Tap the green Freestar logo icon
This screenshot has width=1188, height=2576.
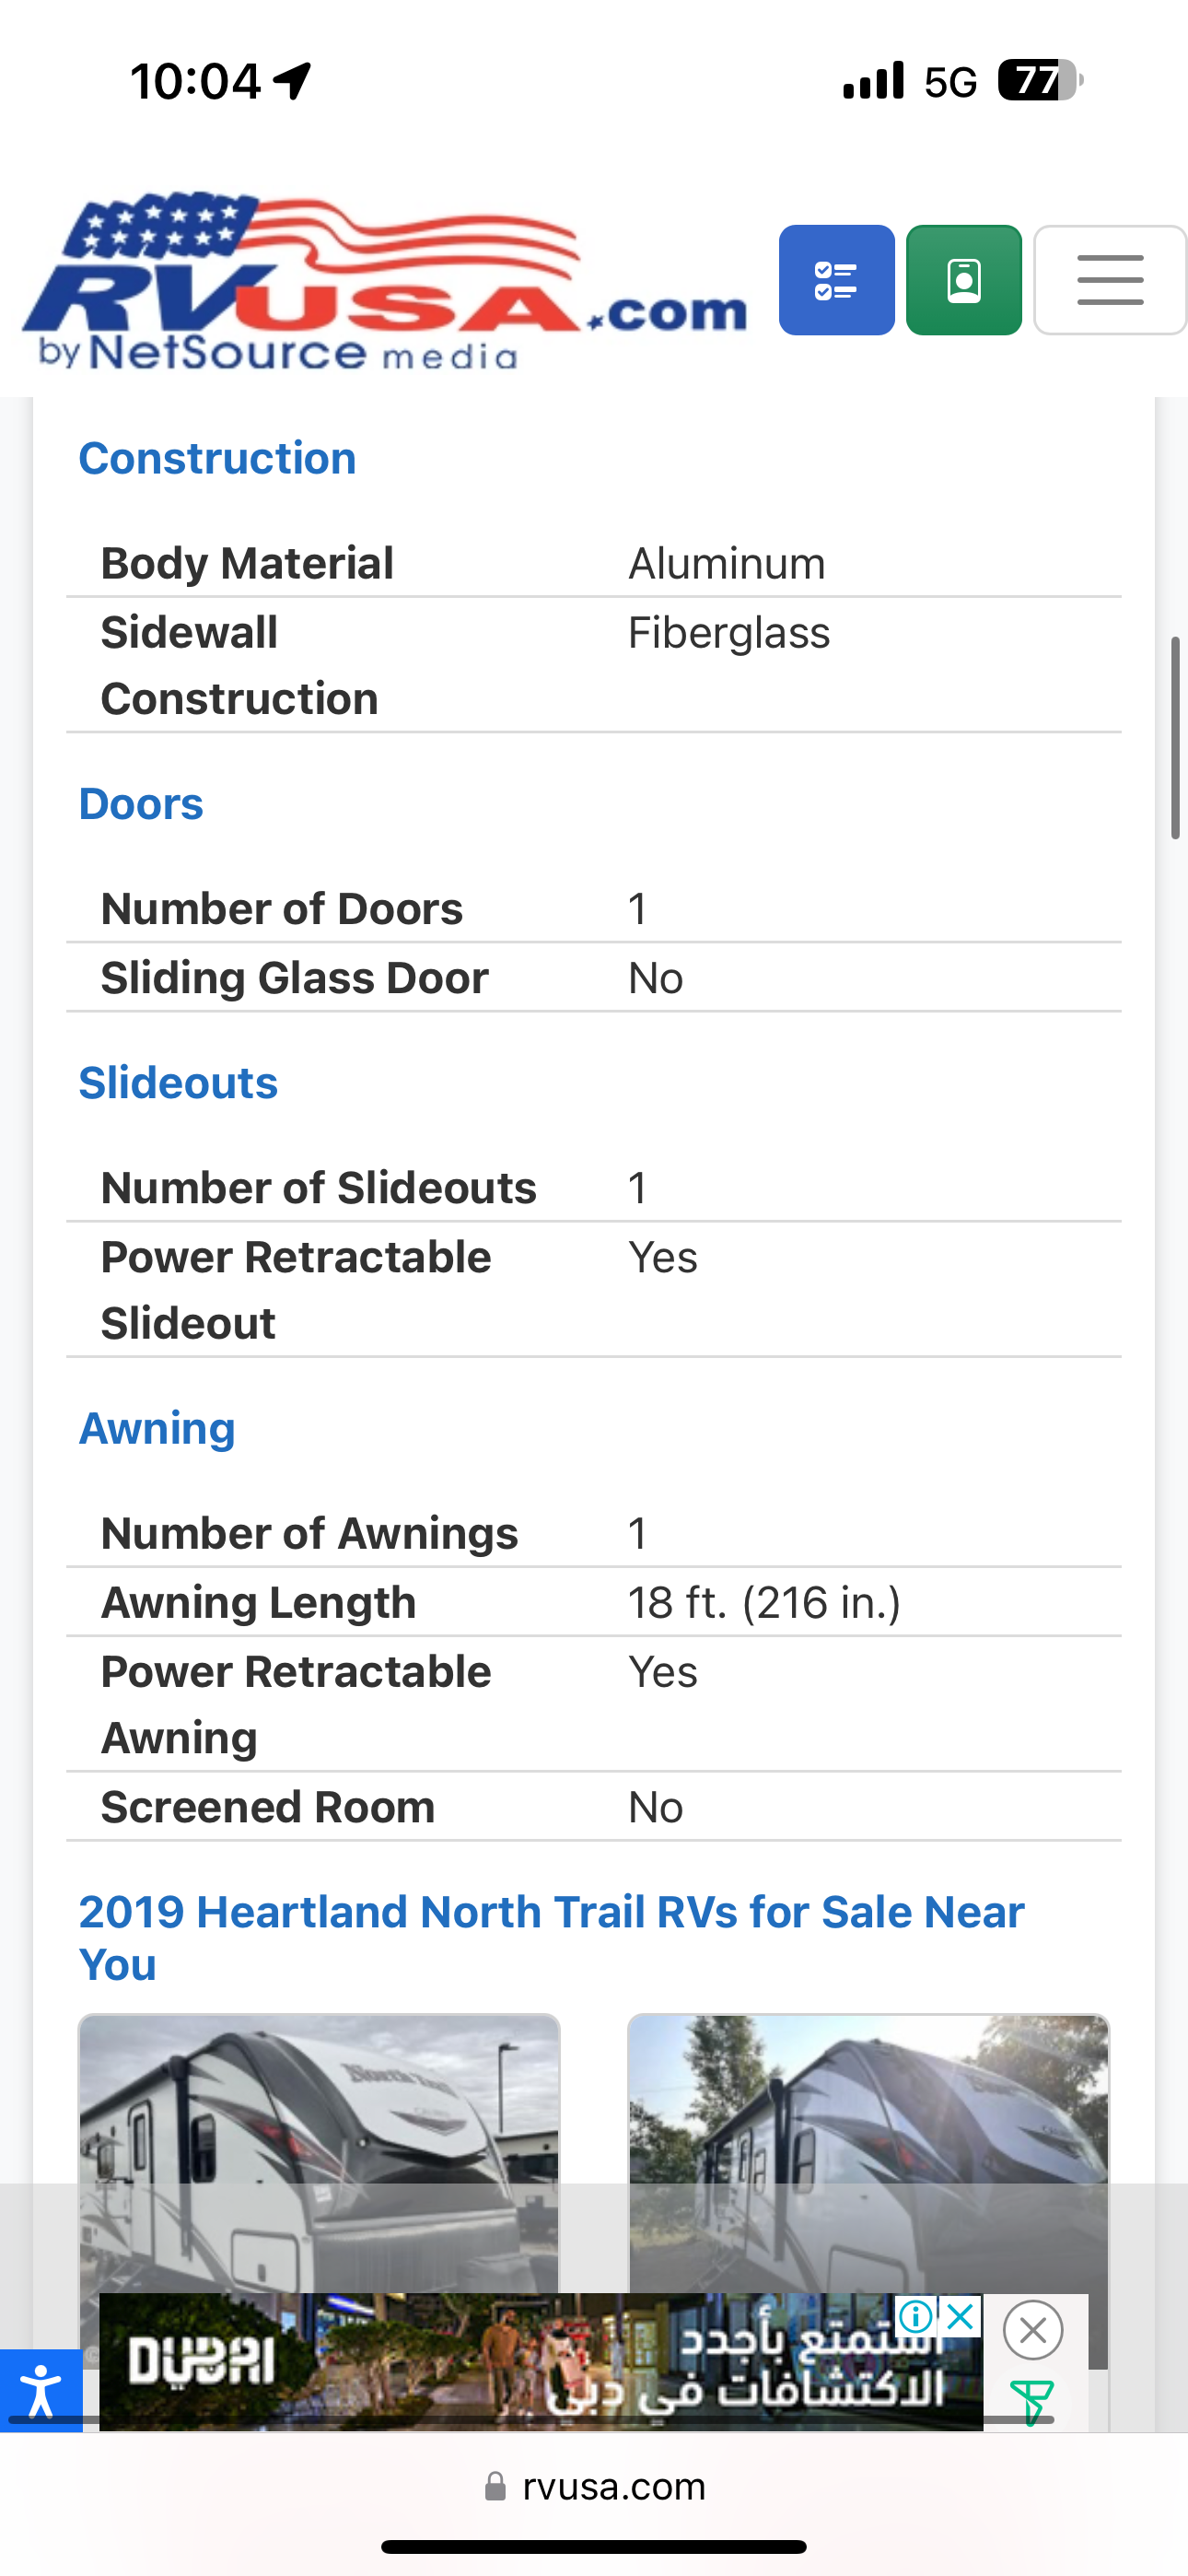coord(1031,2402)
